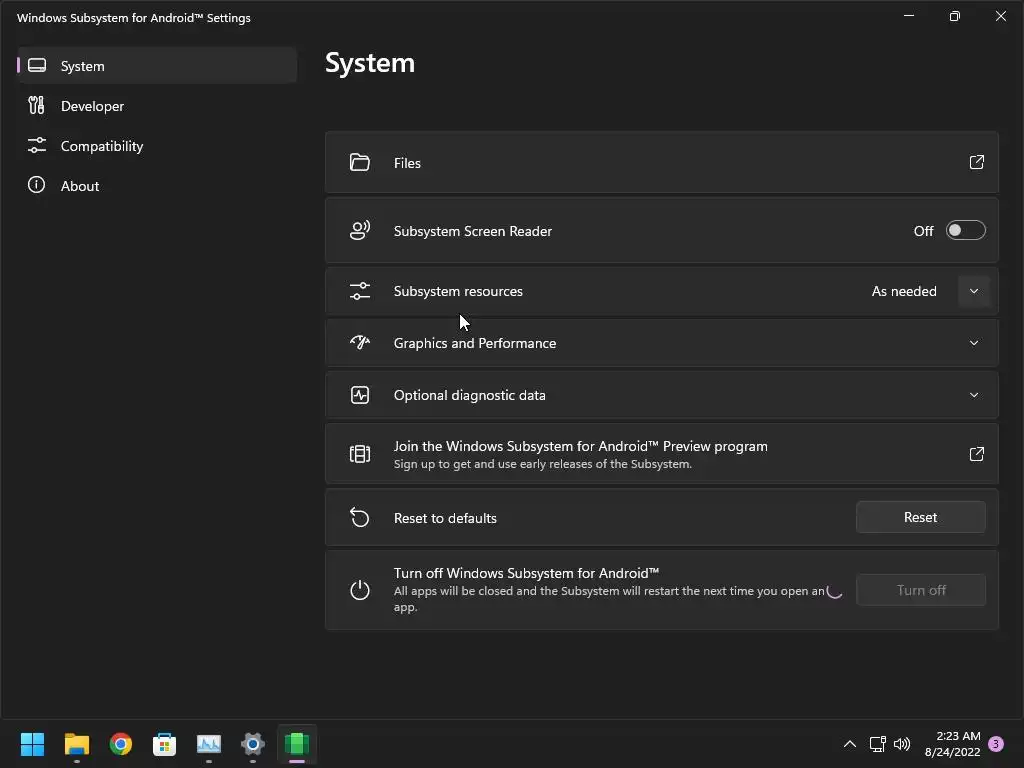
Task: Click the Reset to defaults icon
Action: click(360, 517)
